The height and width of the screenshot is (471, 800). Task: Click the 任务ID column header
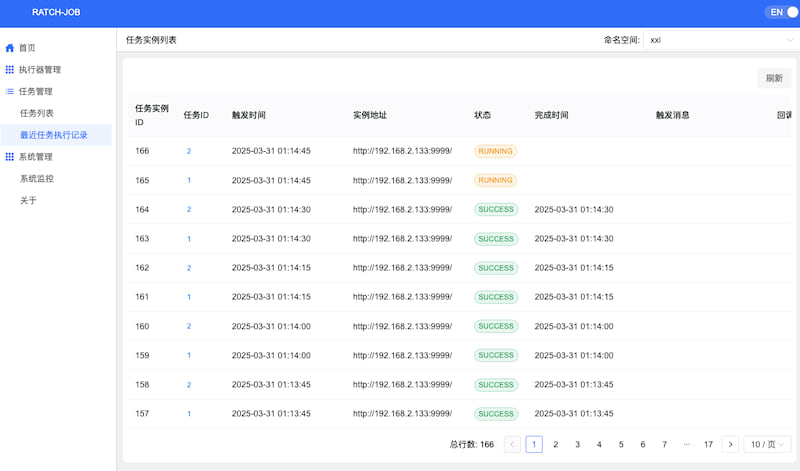(196, 115)
